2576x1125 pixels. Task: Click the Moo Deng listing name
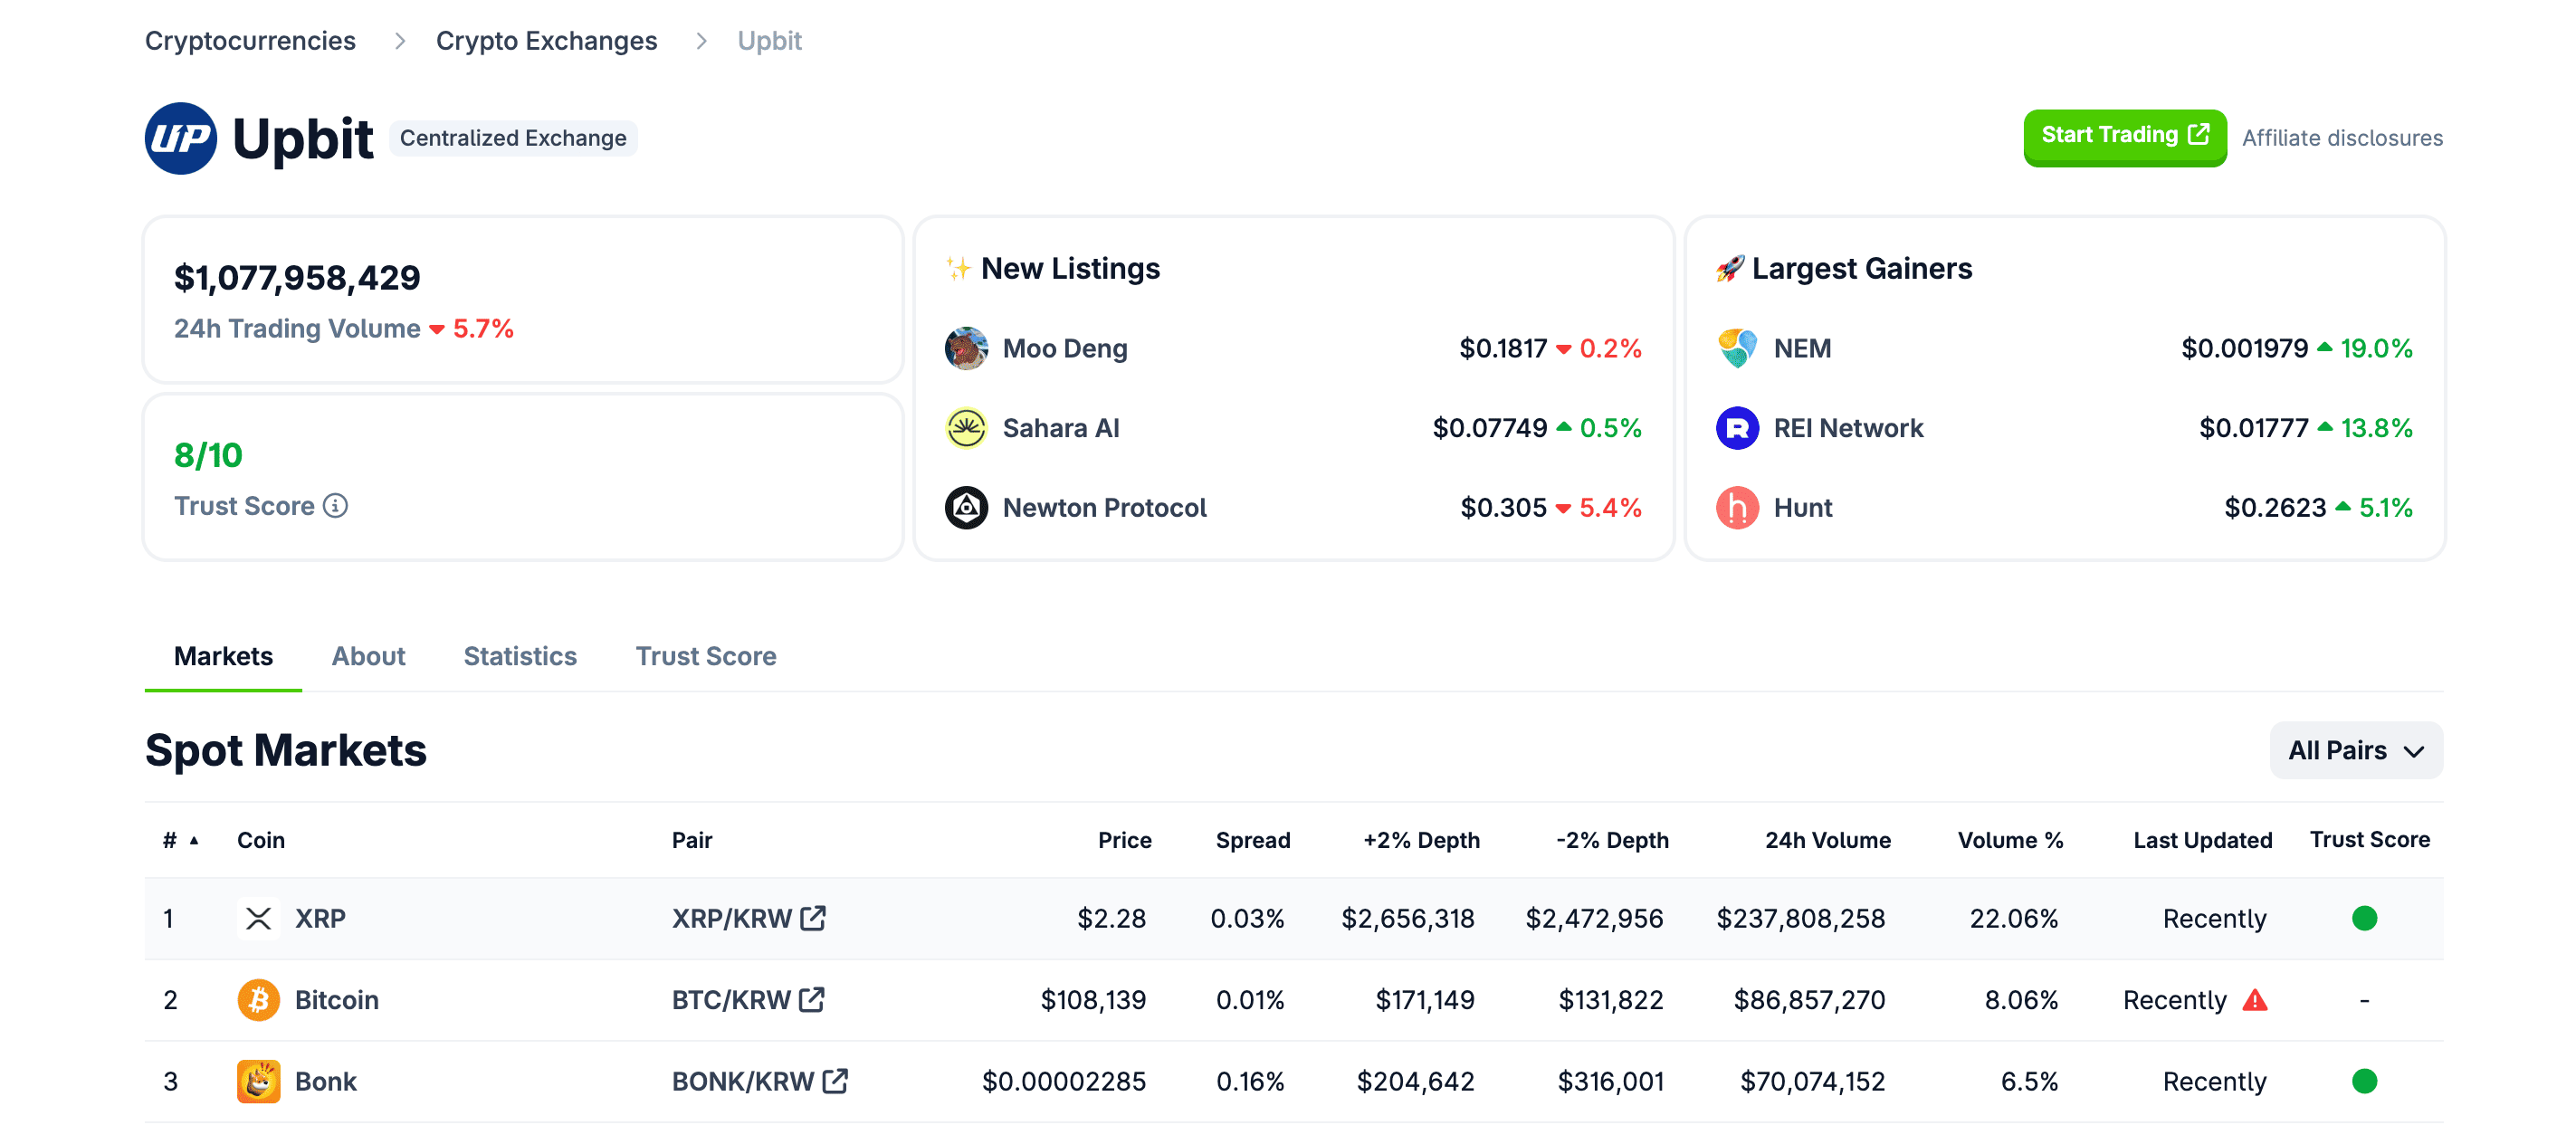point(1065,348)
